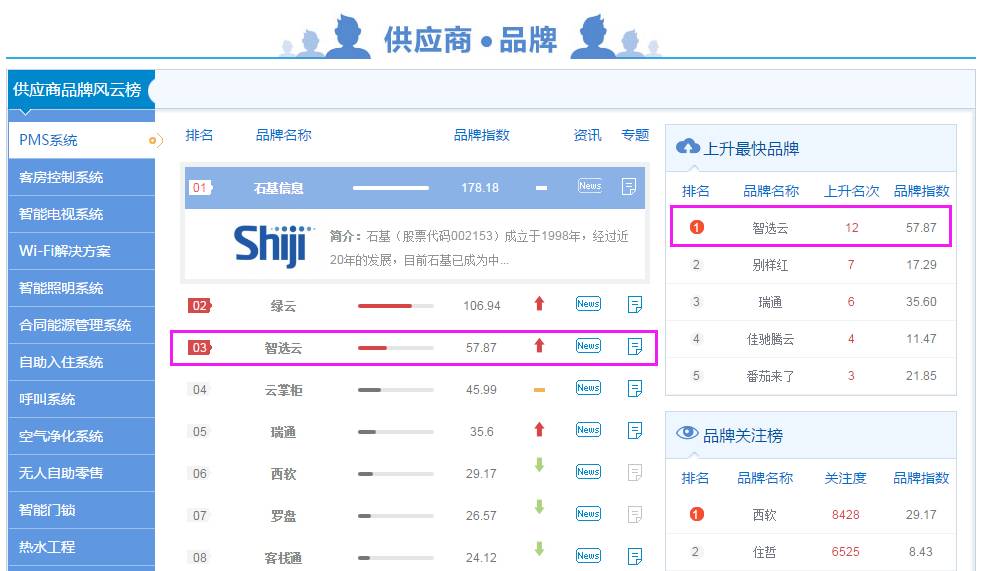Image resolution: width=987 pixels, height=571 pixels.
Task: Open brand 智选云 in main ranking
Action: pyautogui.click(x=283, y=348)
